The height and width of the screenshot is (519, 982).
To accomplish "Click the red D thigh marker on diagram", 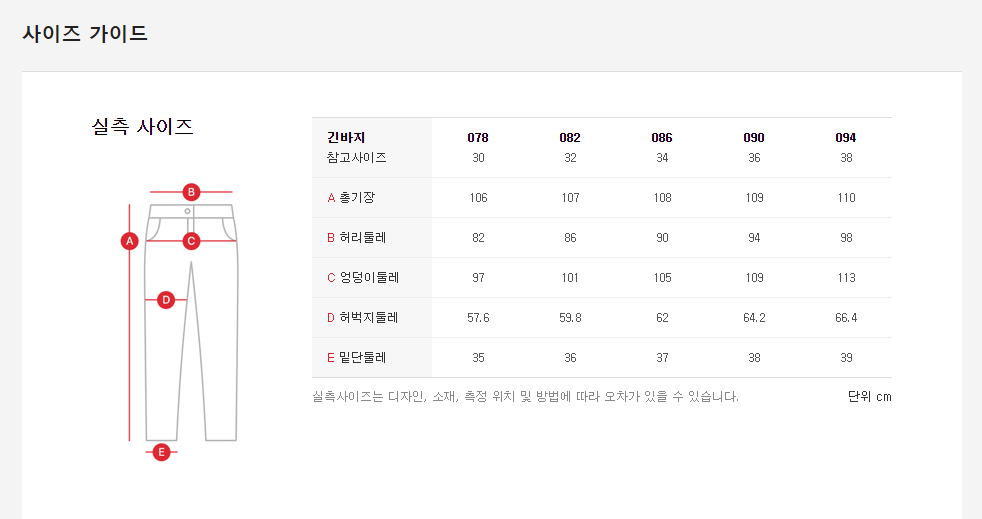I will click(x=166, y=299).
